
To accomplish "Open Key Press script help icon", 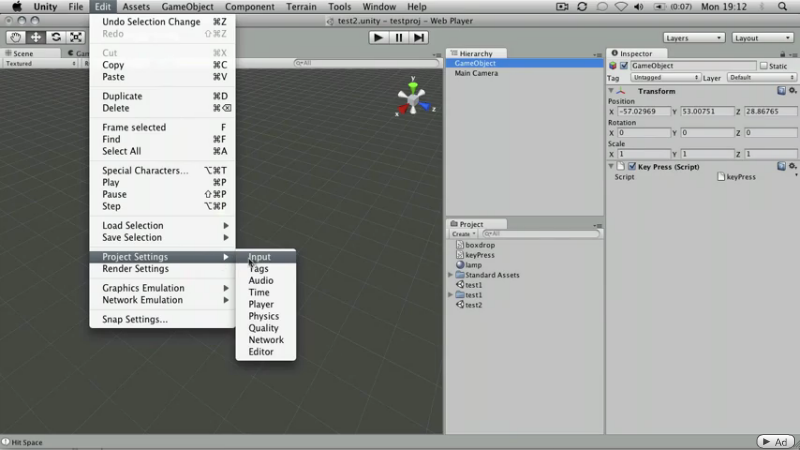I will click(x=781, y=166).
